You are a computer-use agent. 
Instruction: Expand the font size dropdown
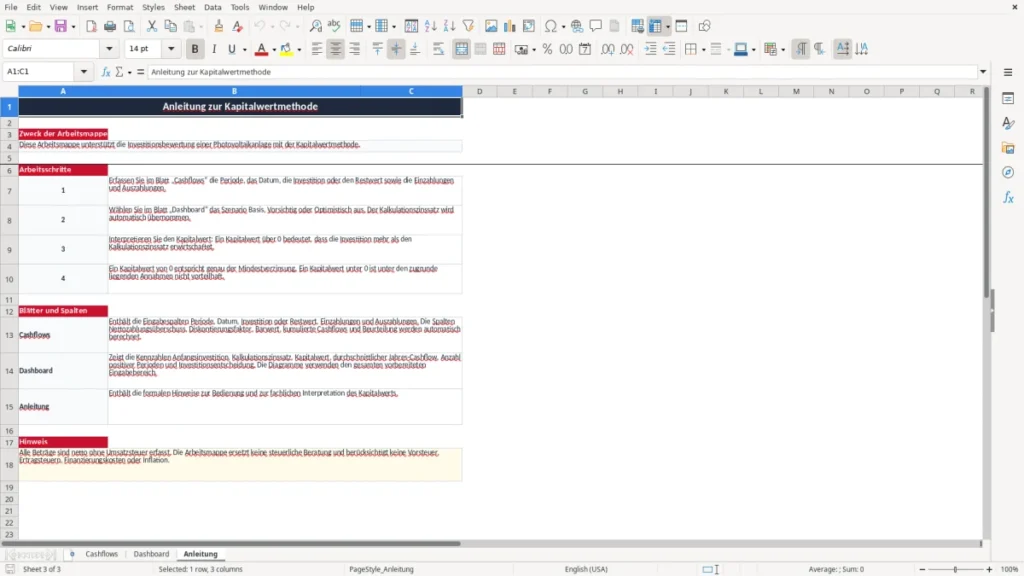click(171, 48)
